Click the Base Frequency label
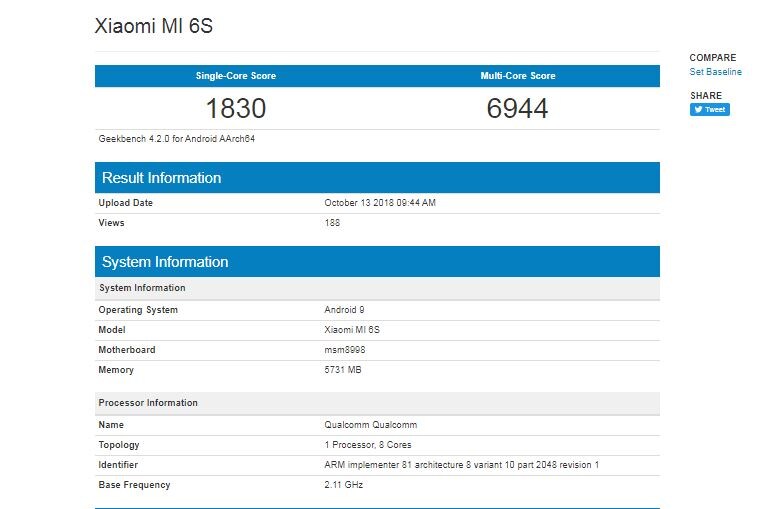The height and width of the screenshot is (509, 778). coord(134,485)
